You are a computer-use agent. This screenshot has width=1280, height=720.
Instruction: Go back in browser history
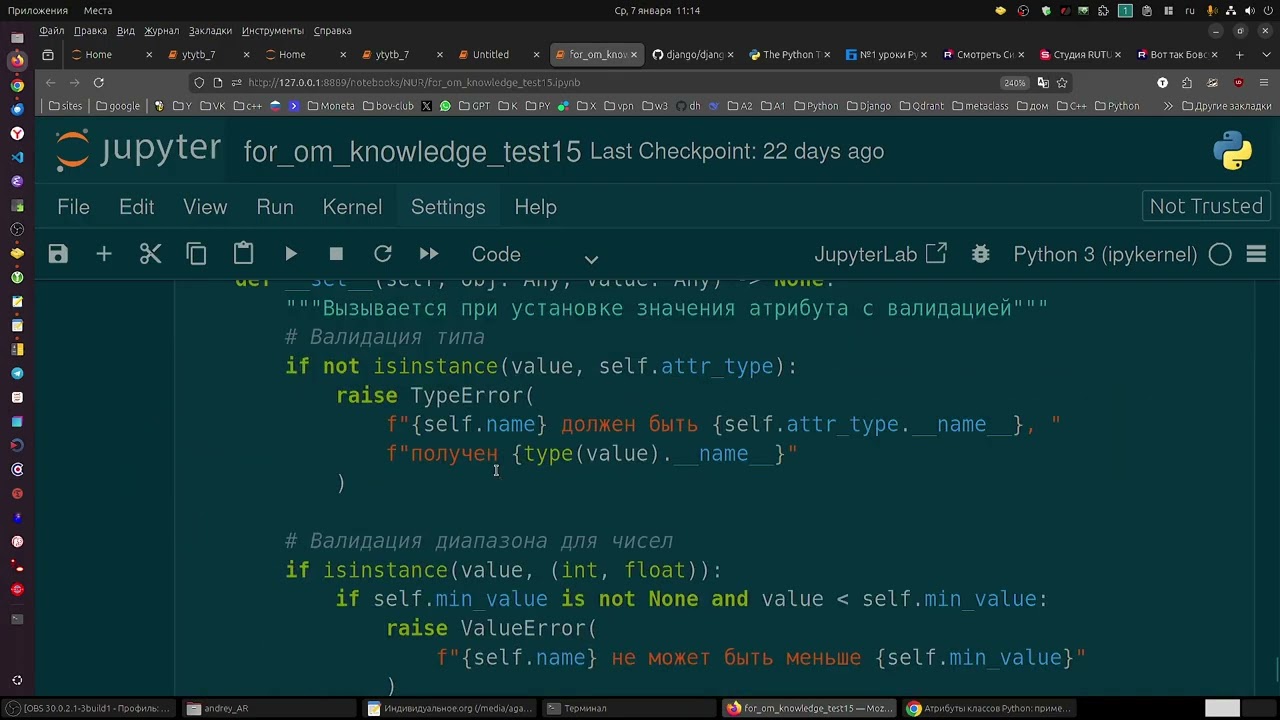pyautogui.click(x=50, y=82)
